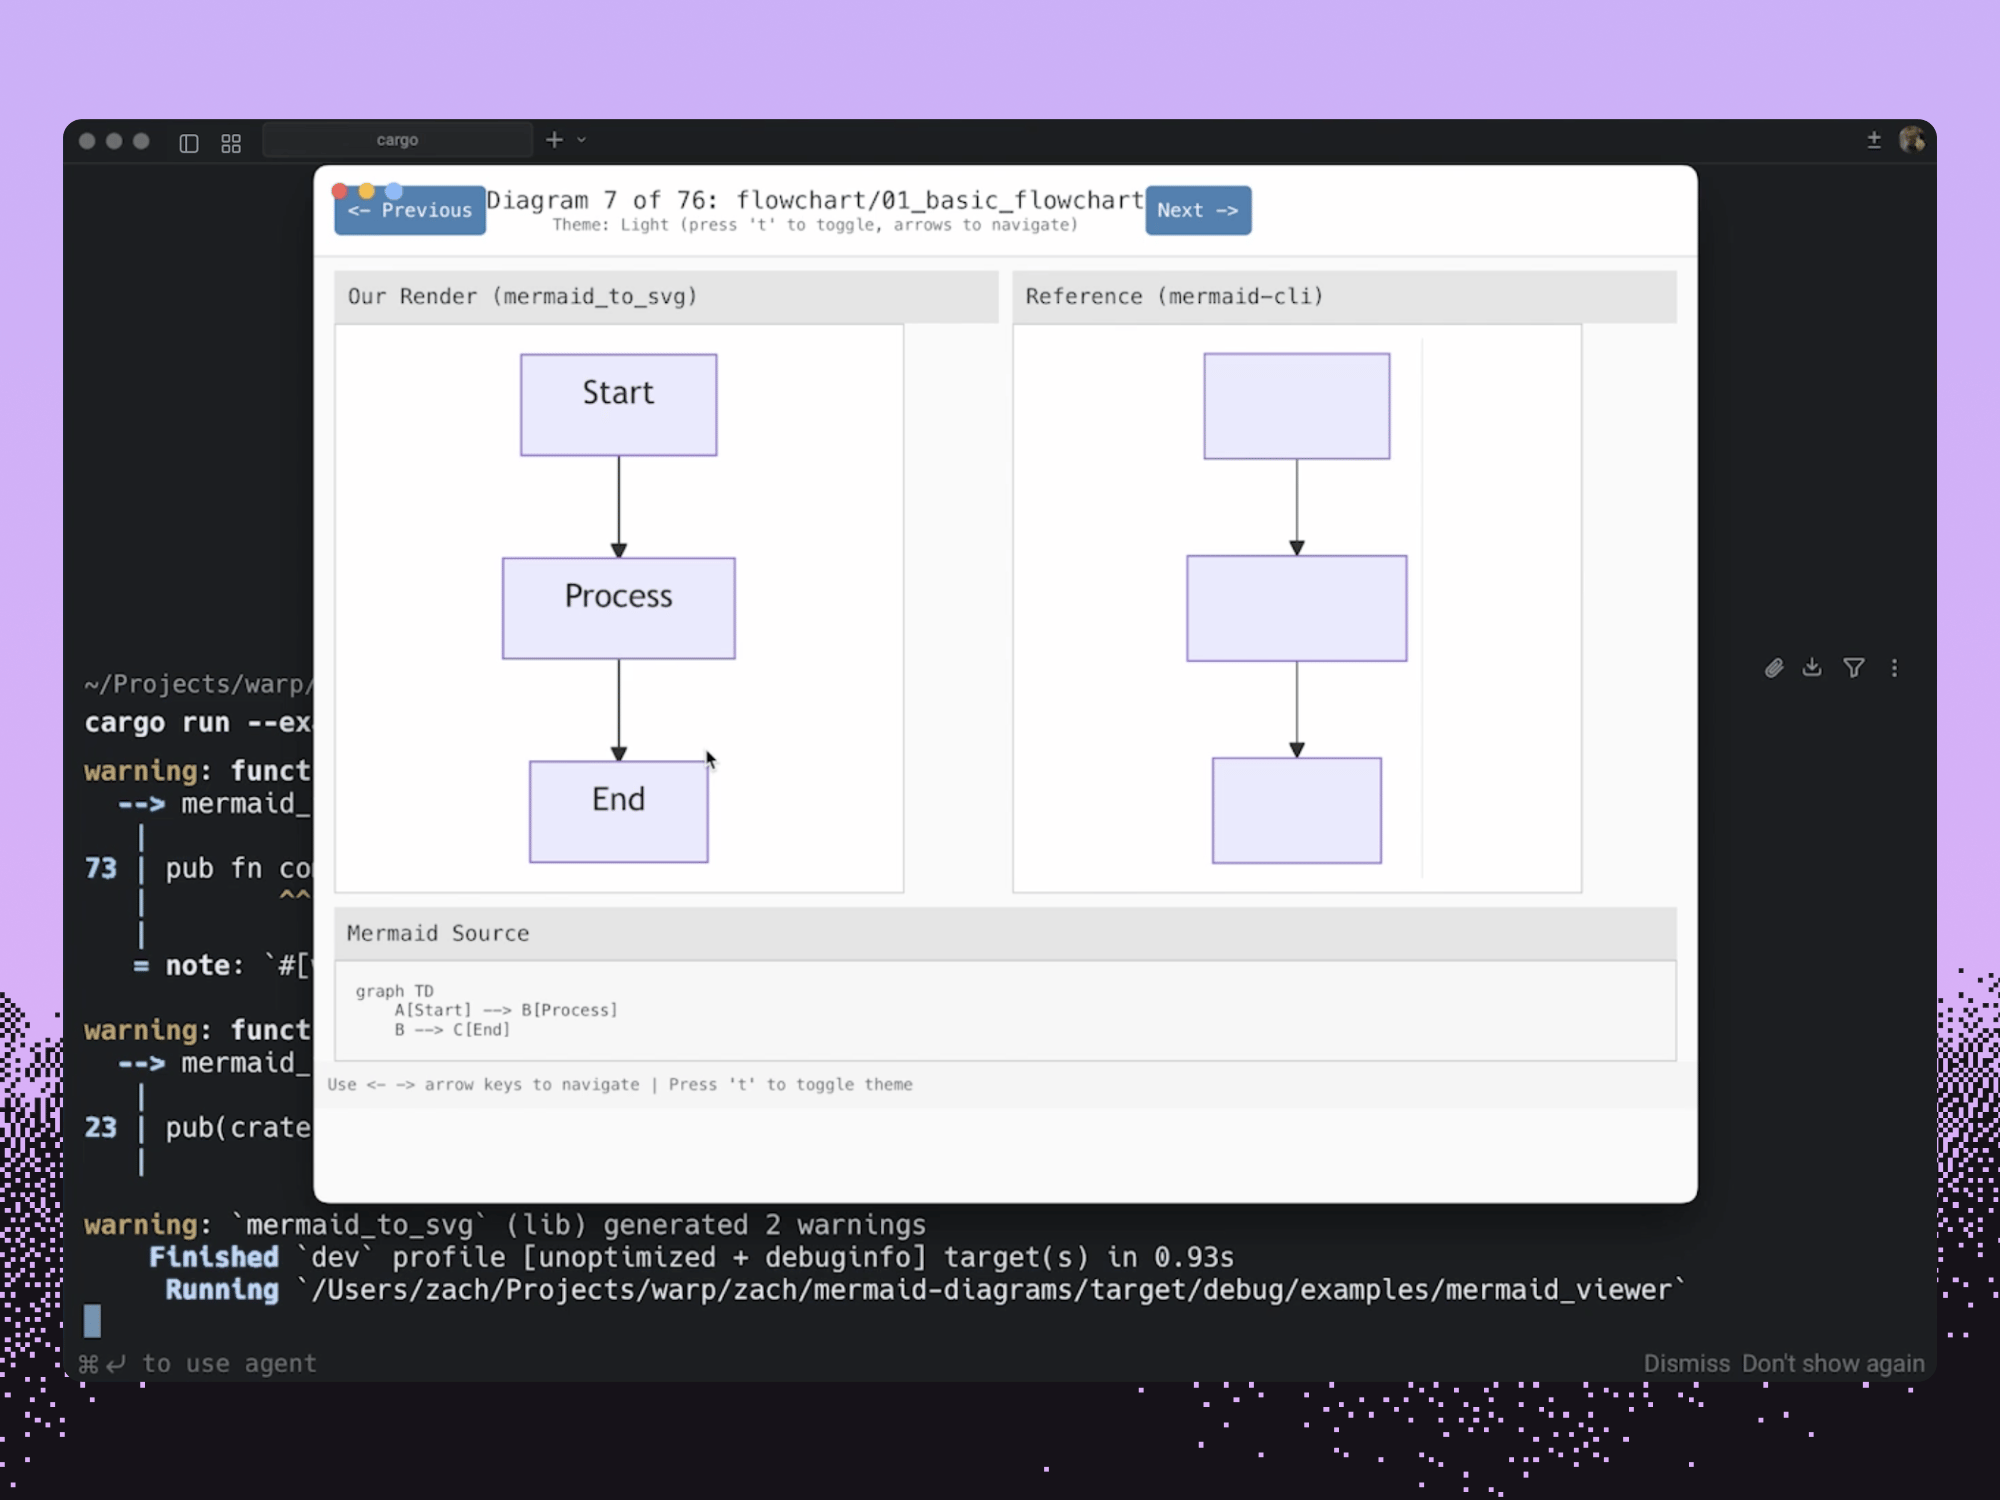Click Dismiss on the agent hint

(x=1686, y=1364)
